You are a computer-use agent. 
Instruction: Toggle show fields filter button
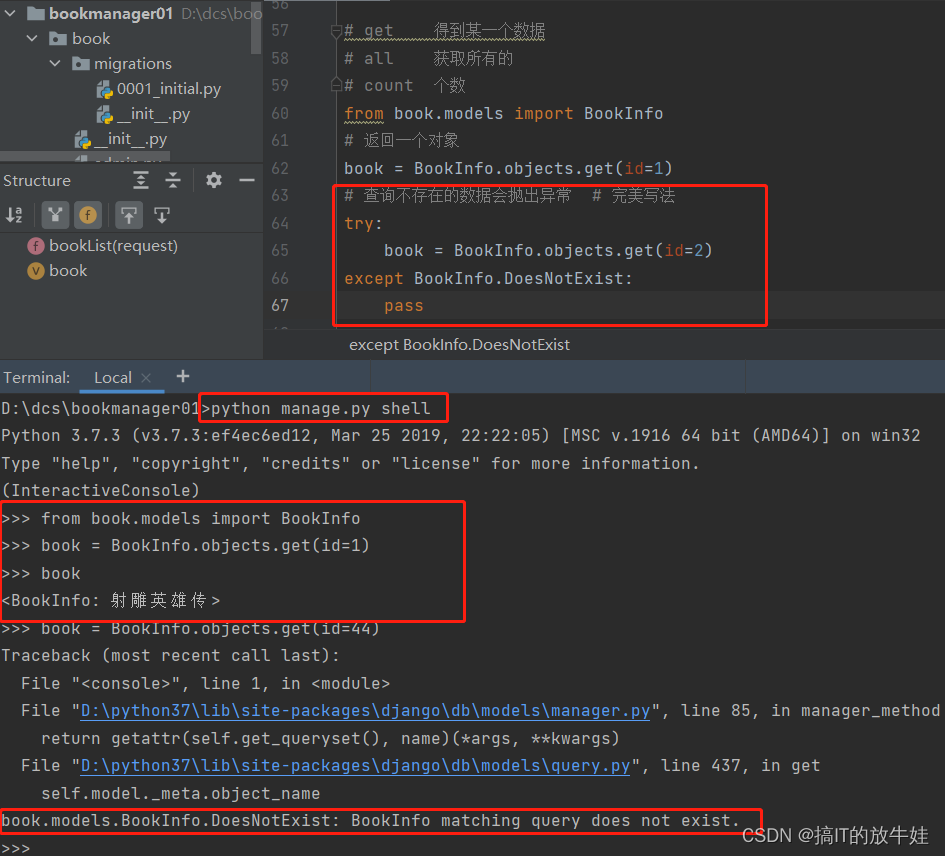(x=88, y=215)
